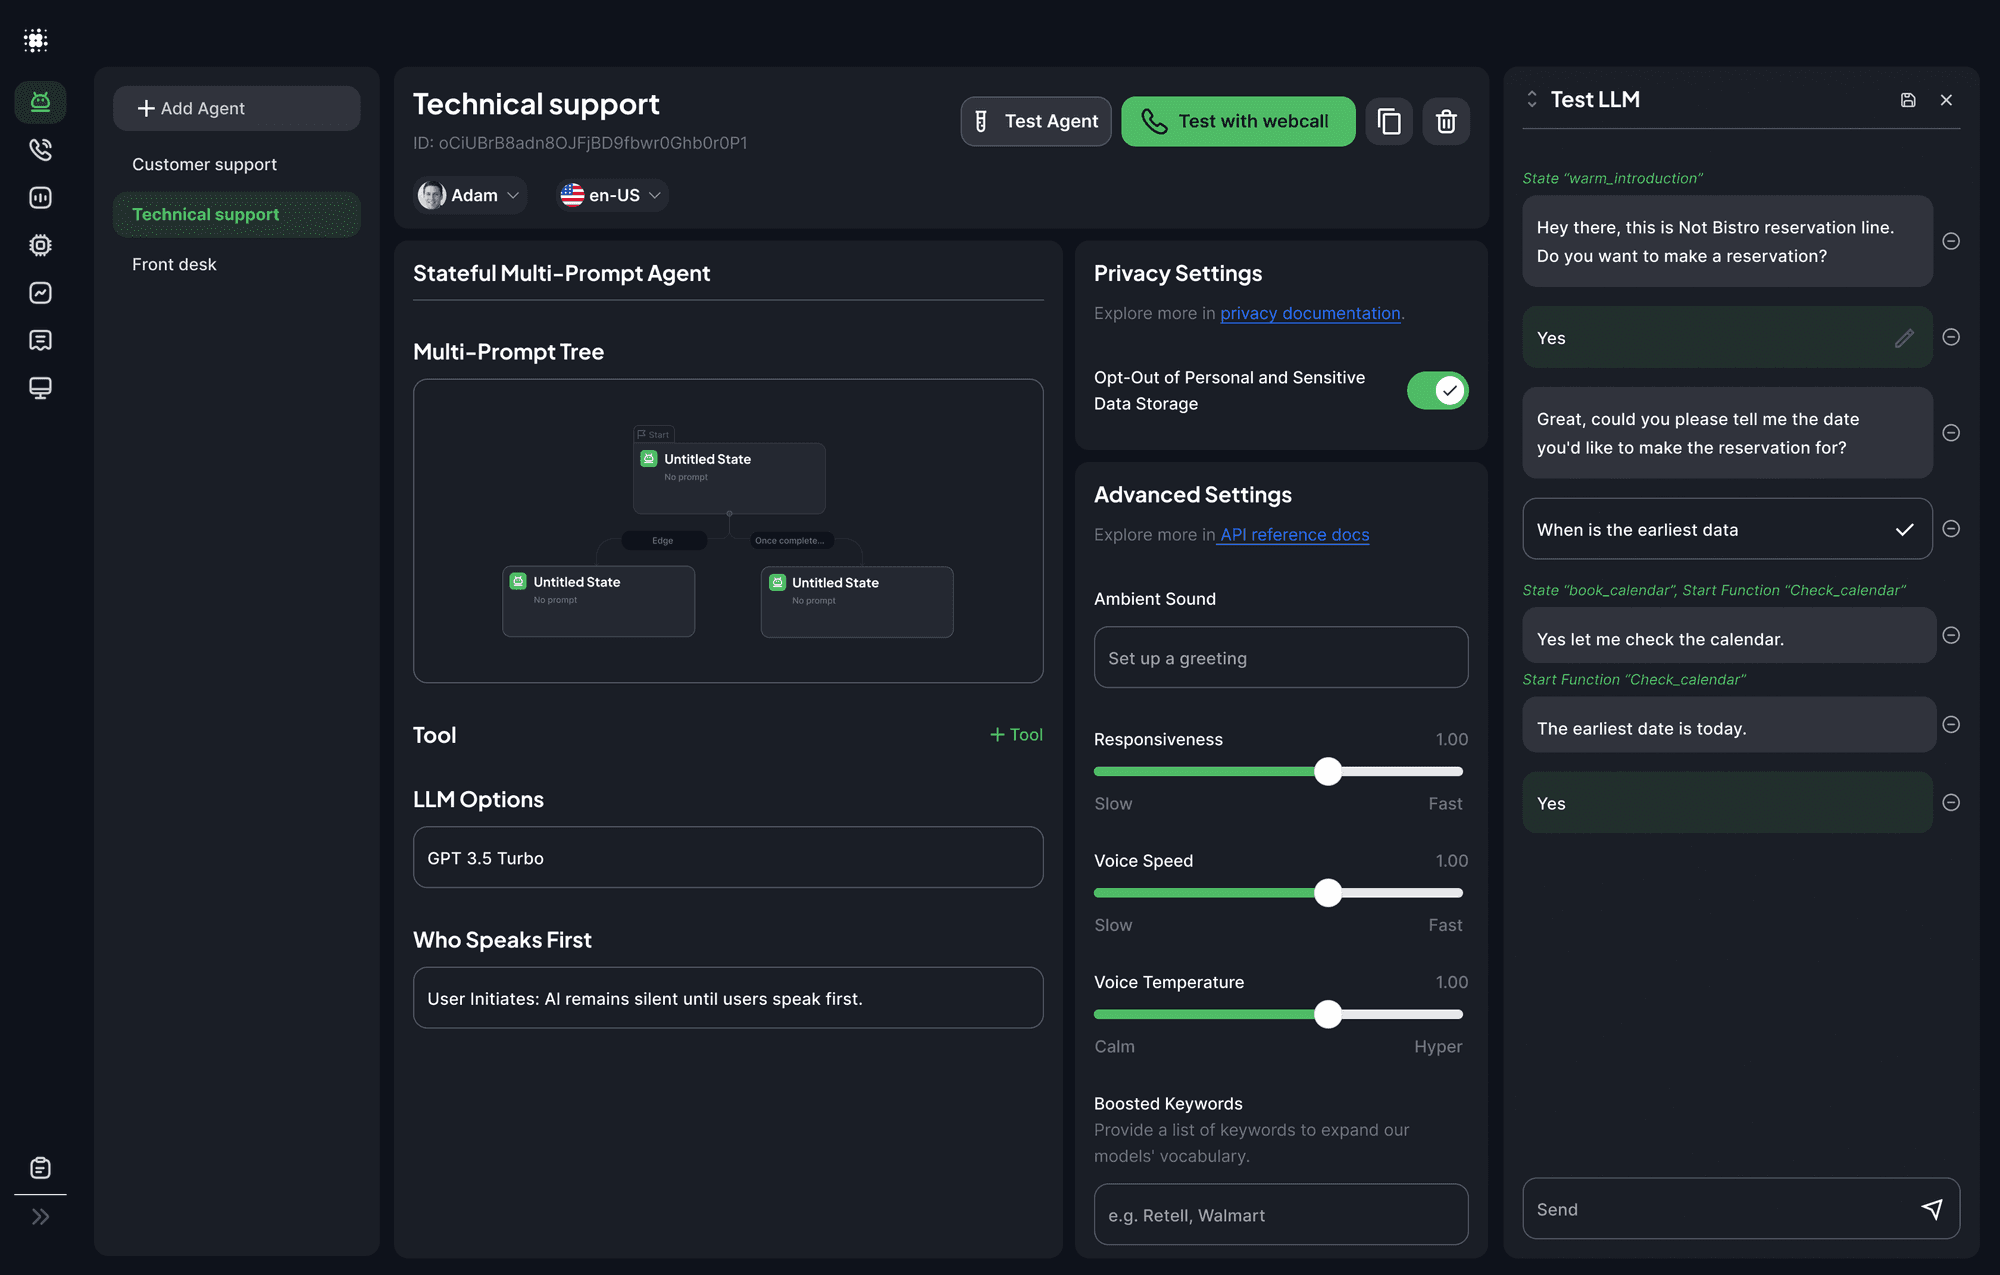
Task: Open the privacy documentation link
Action: pyautogui.click(x=1309, y=313)
